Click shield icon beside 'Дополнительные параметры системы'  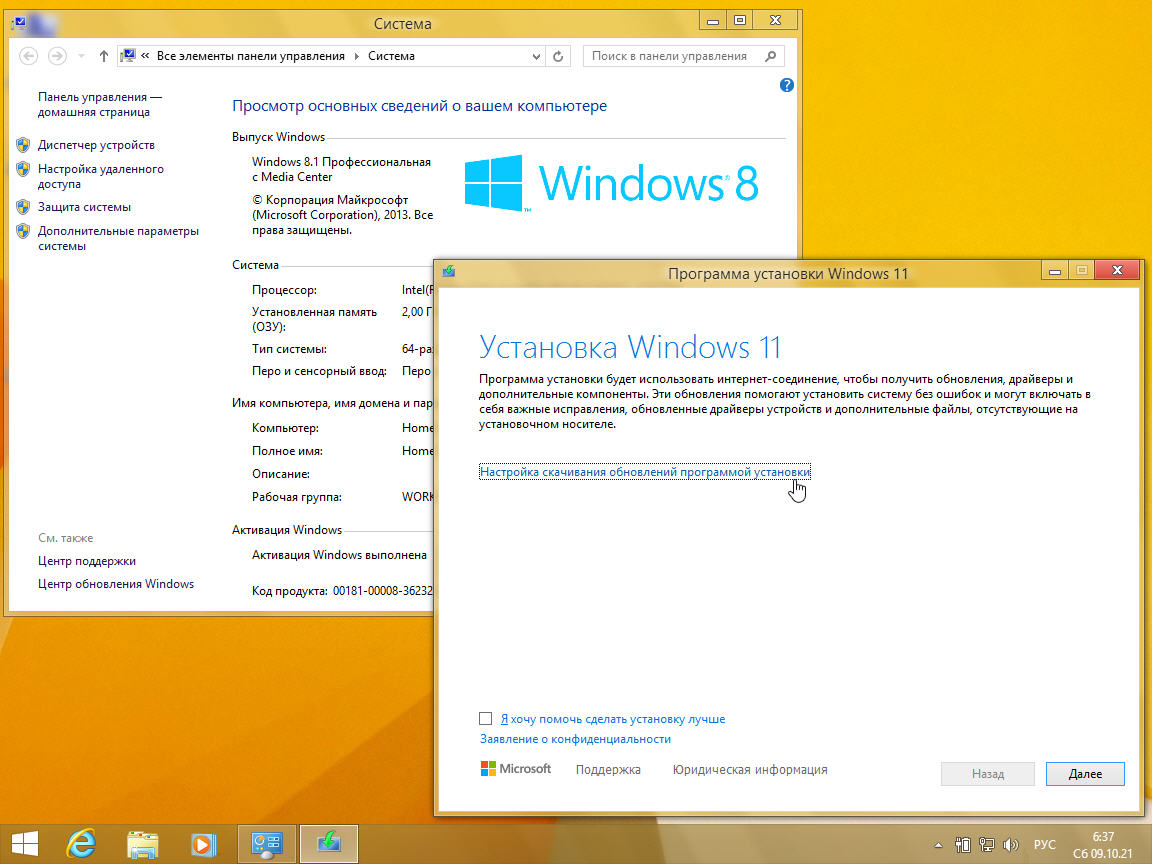(24, 231)
